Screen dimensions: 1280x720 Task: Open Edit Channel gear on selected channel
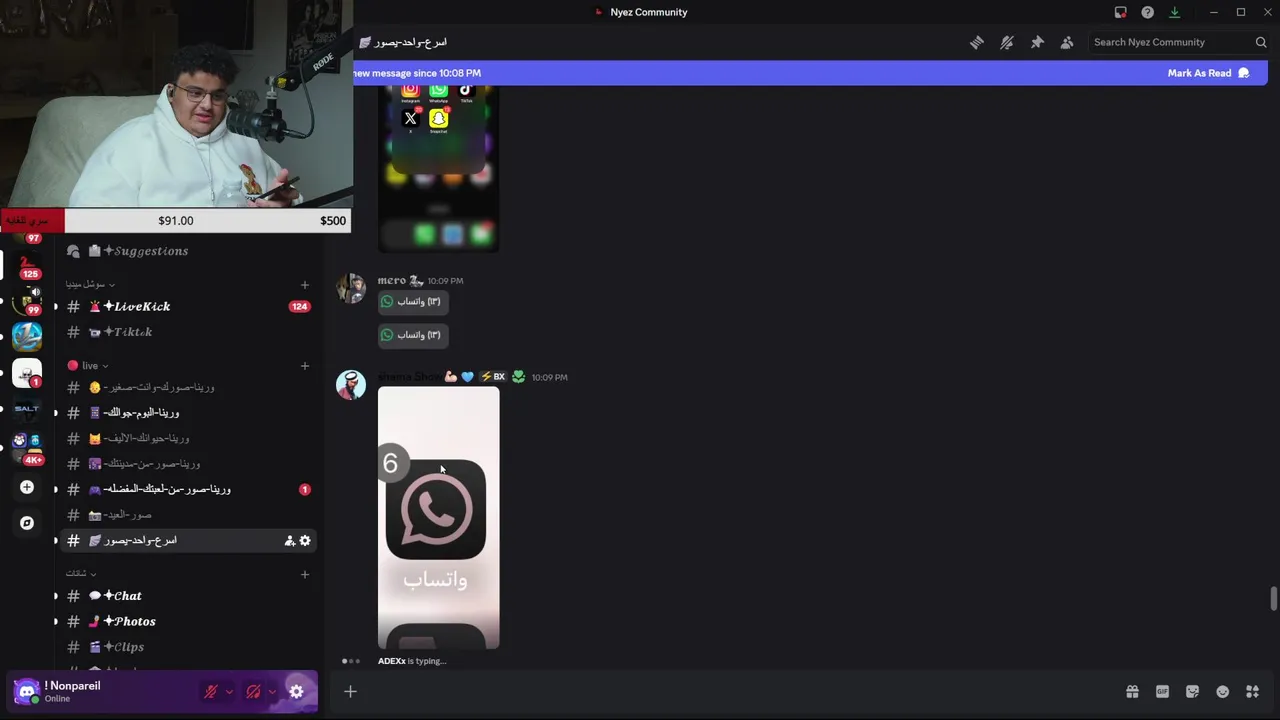[x=305, y=541]
